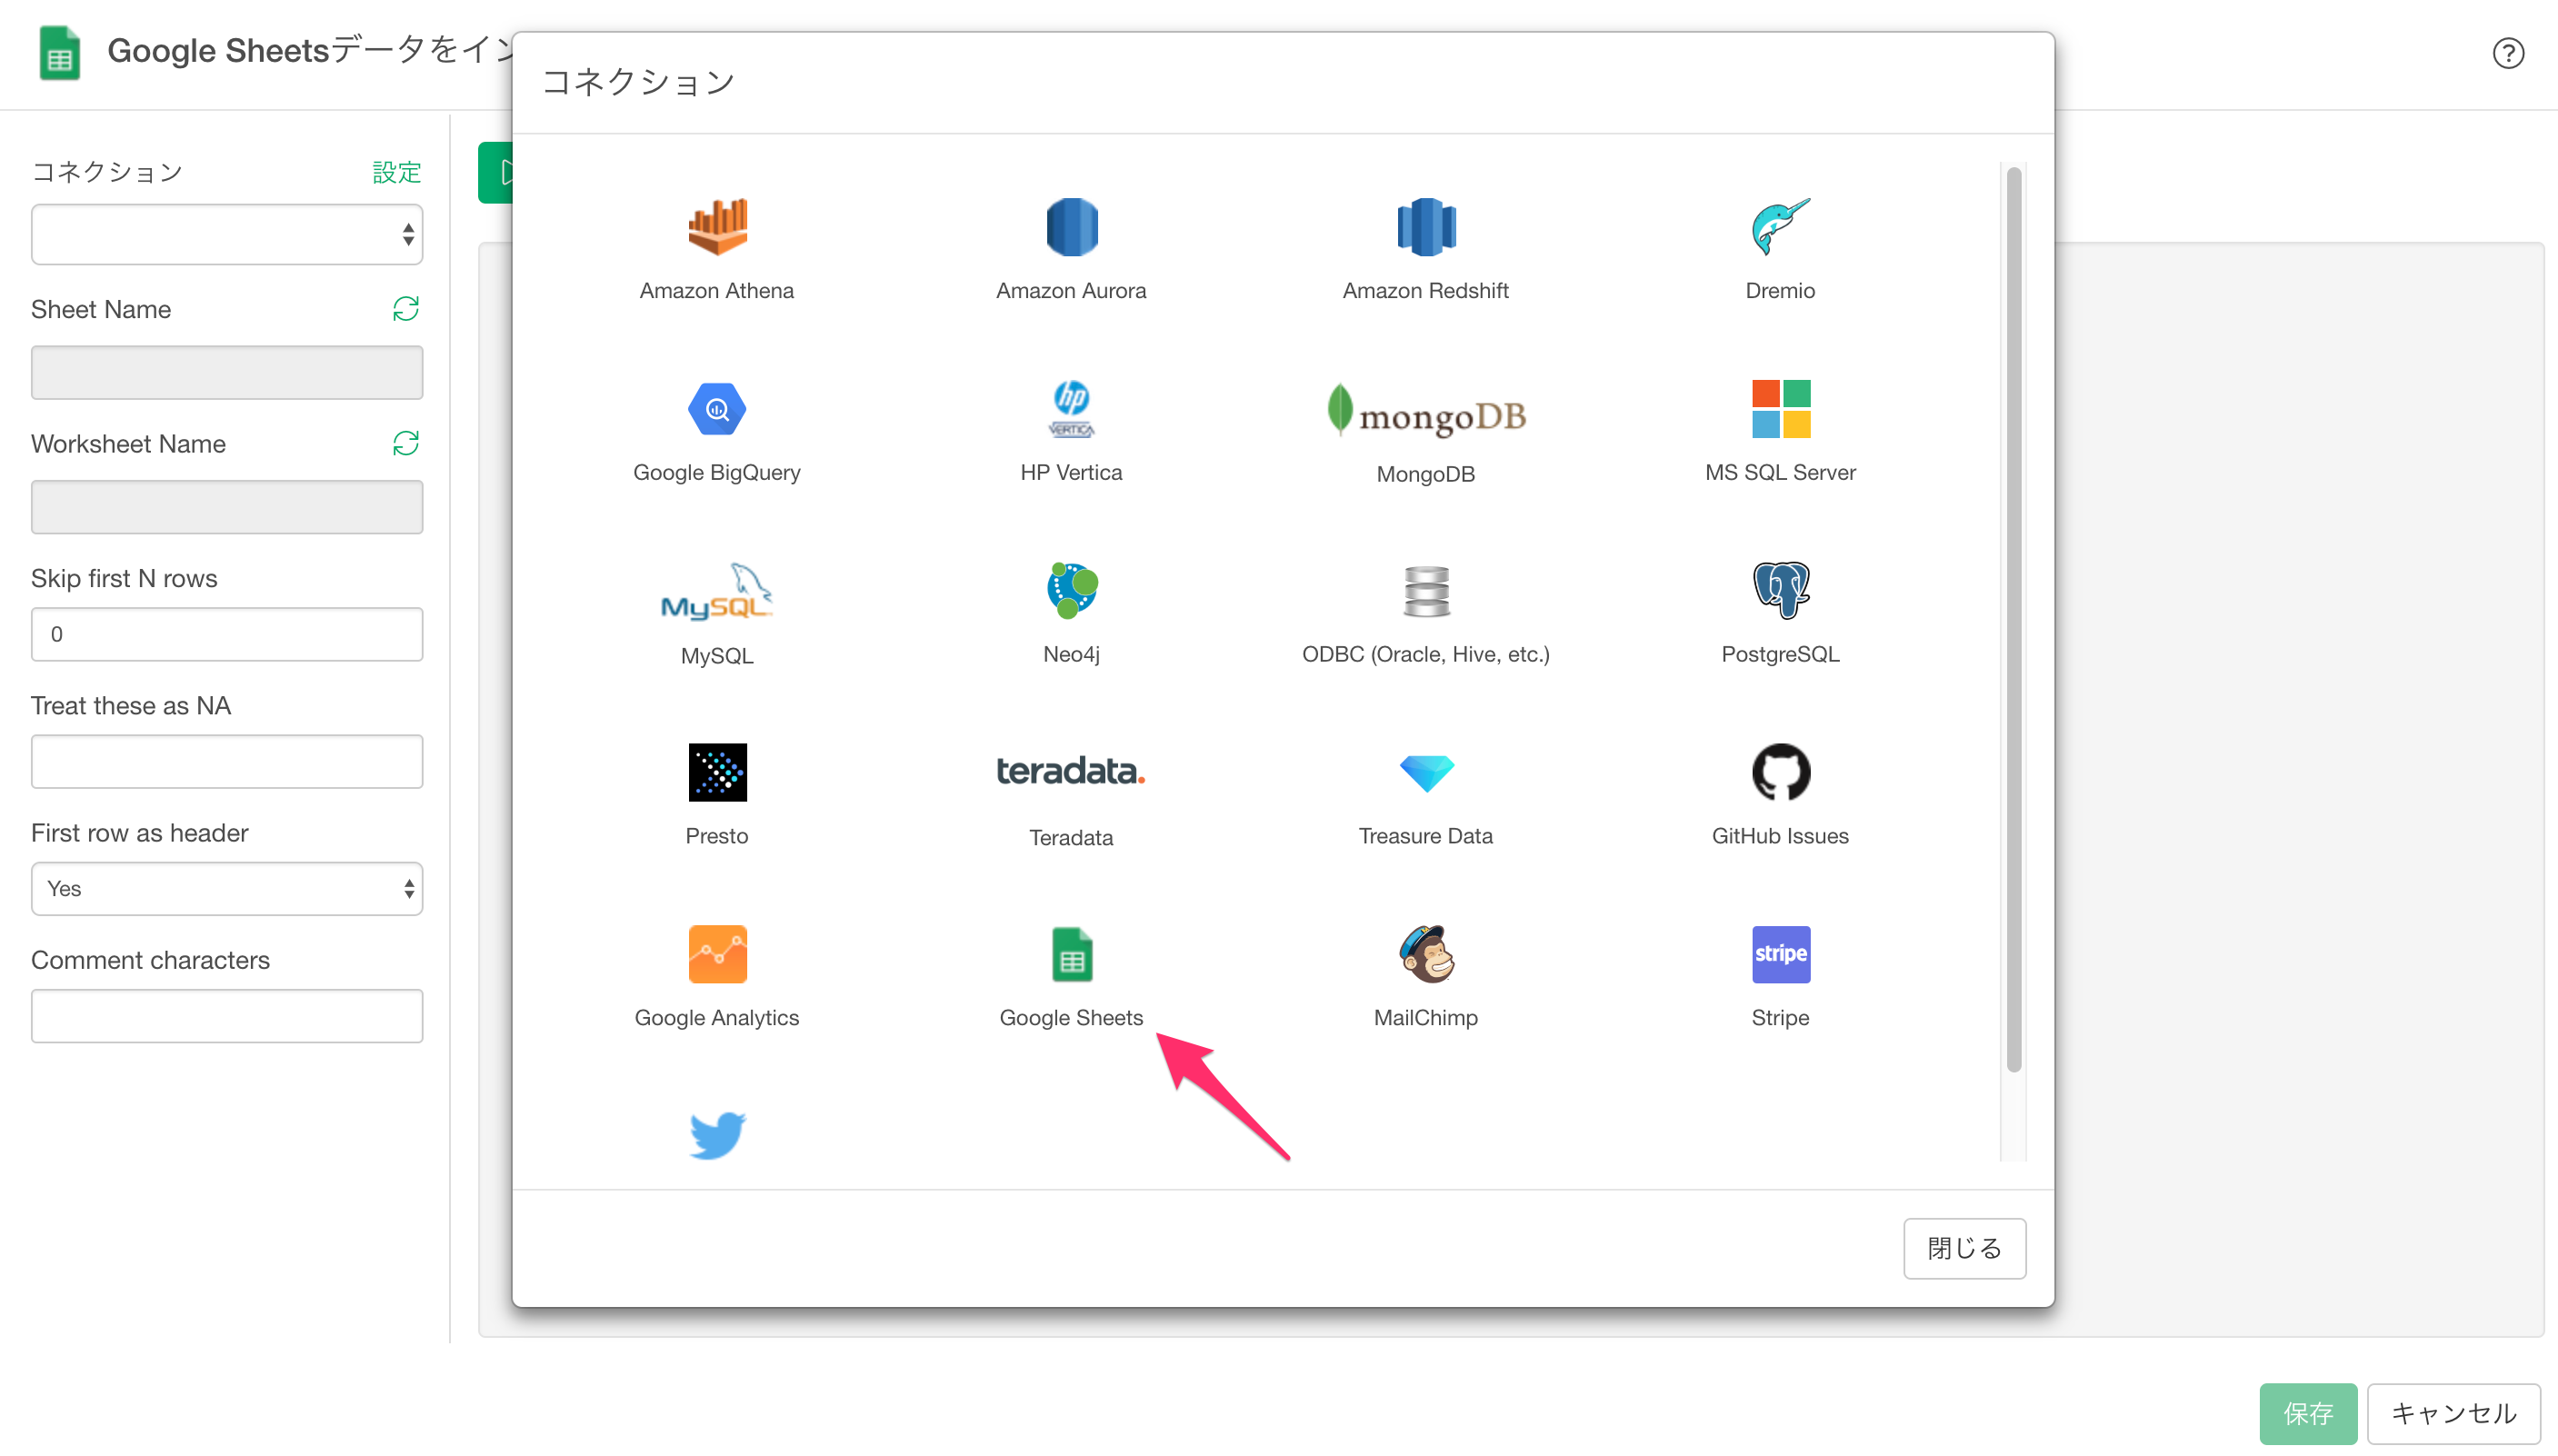
Task: Click the Treasure Data label text
Action: (1426, 836)
